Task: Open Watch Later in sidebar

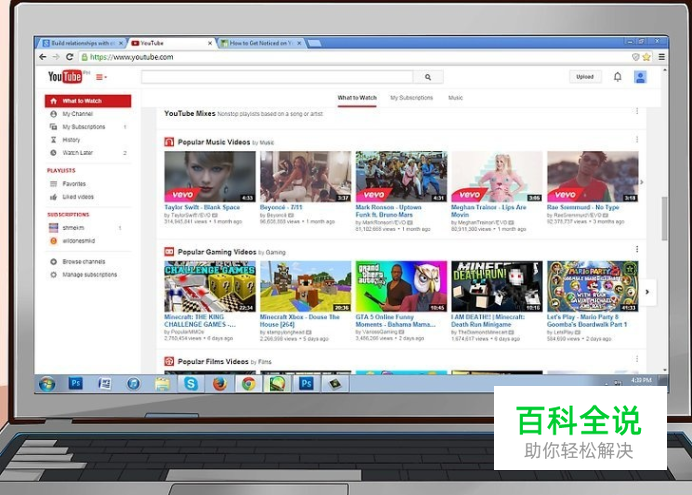Action: coord(78,153)
